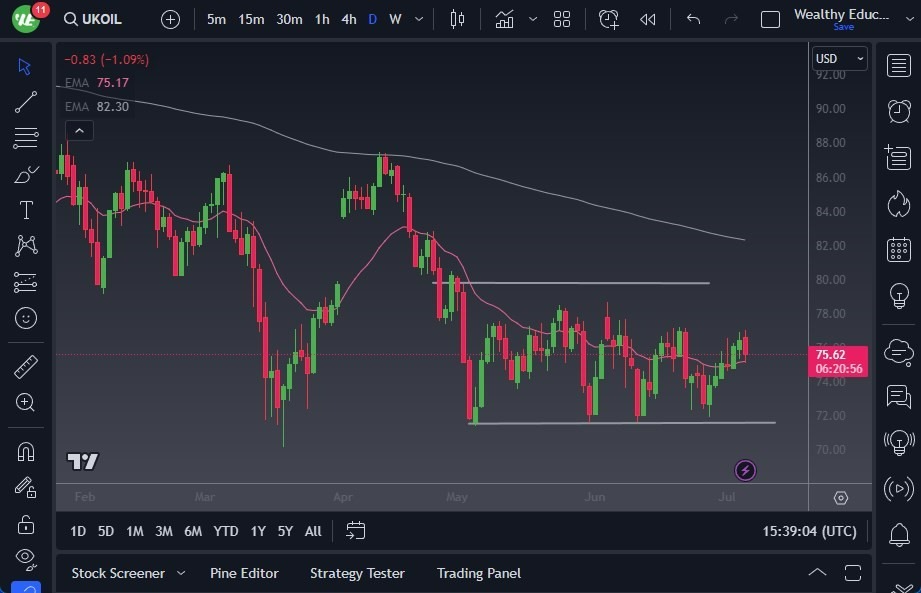
Task: Switch to the Strategy Tester tab
Action: [x=357, y=573]
